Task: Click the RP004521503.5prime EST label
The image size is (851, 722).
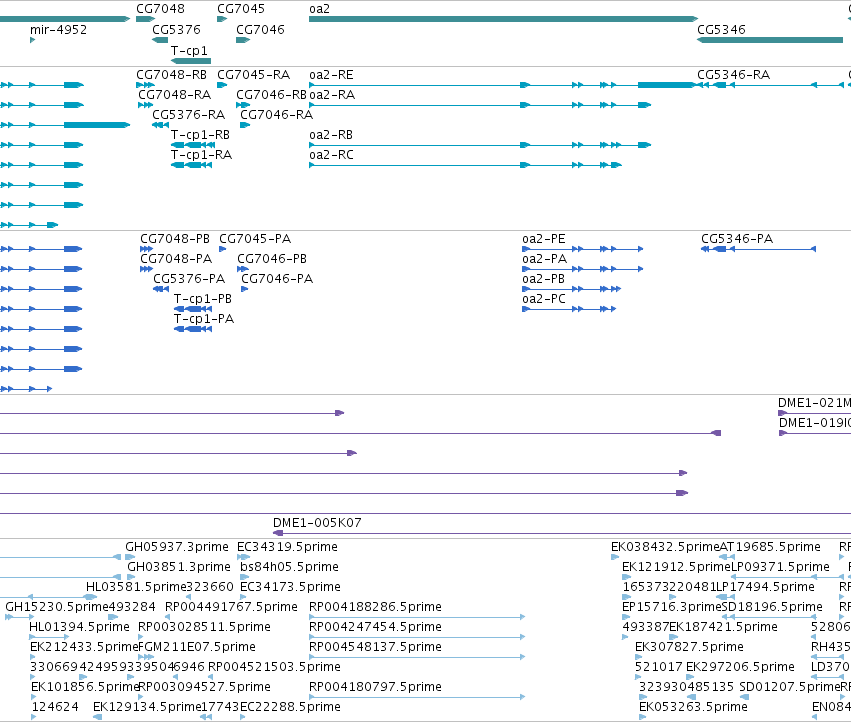Action: tap(274, 667)
